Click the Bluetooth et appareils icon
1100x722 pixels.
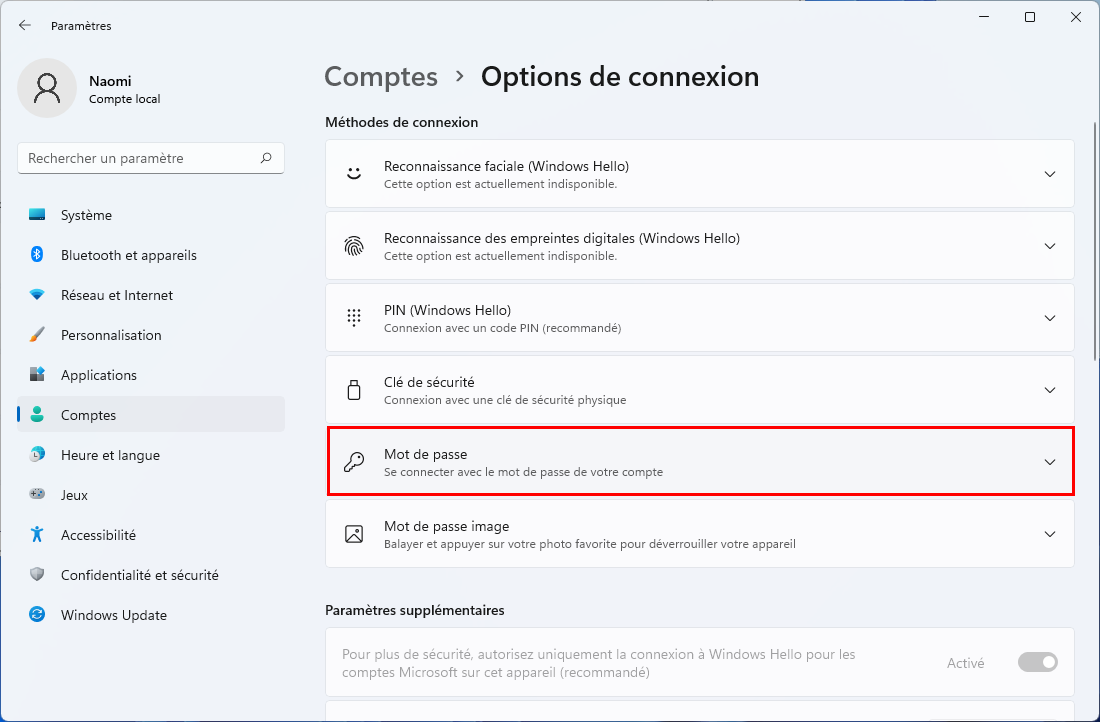coord(37,255)
